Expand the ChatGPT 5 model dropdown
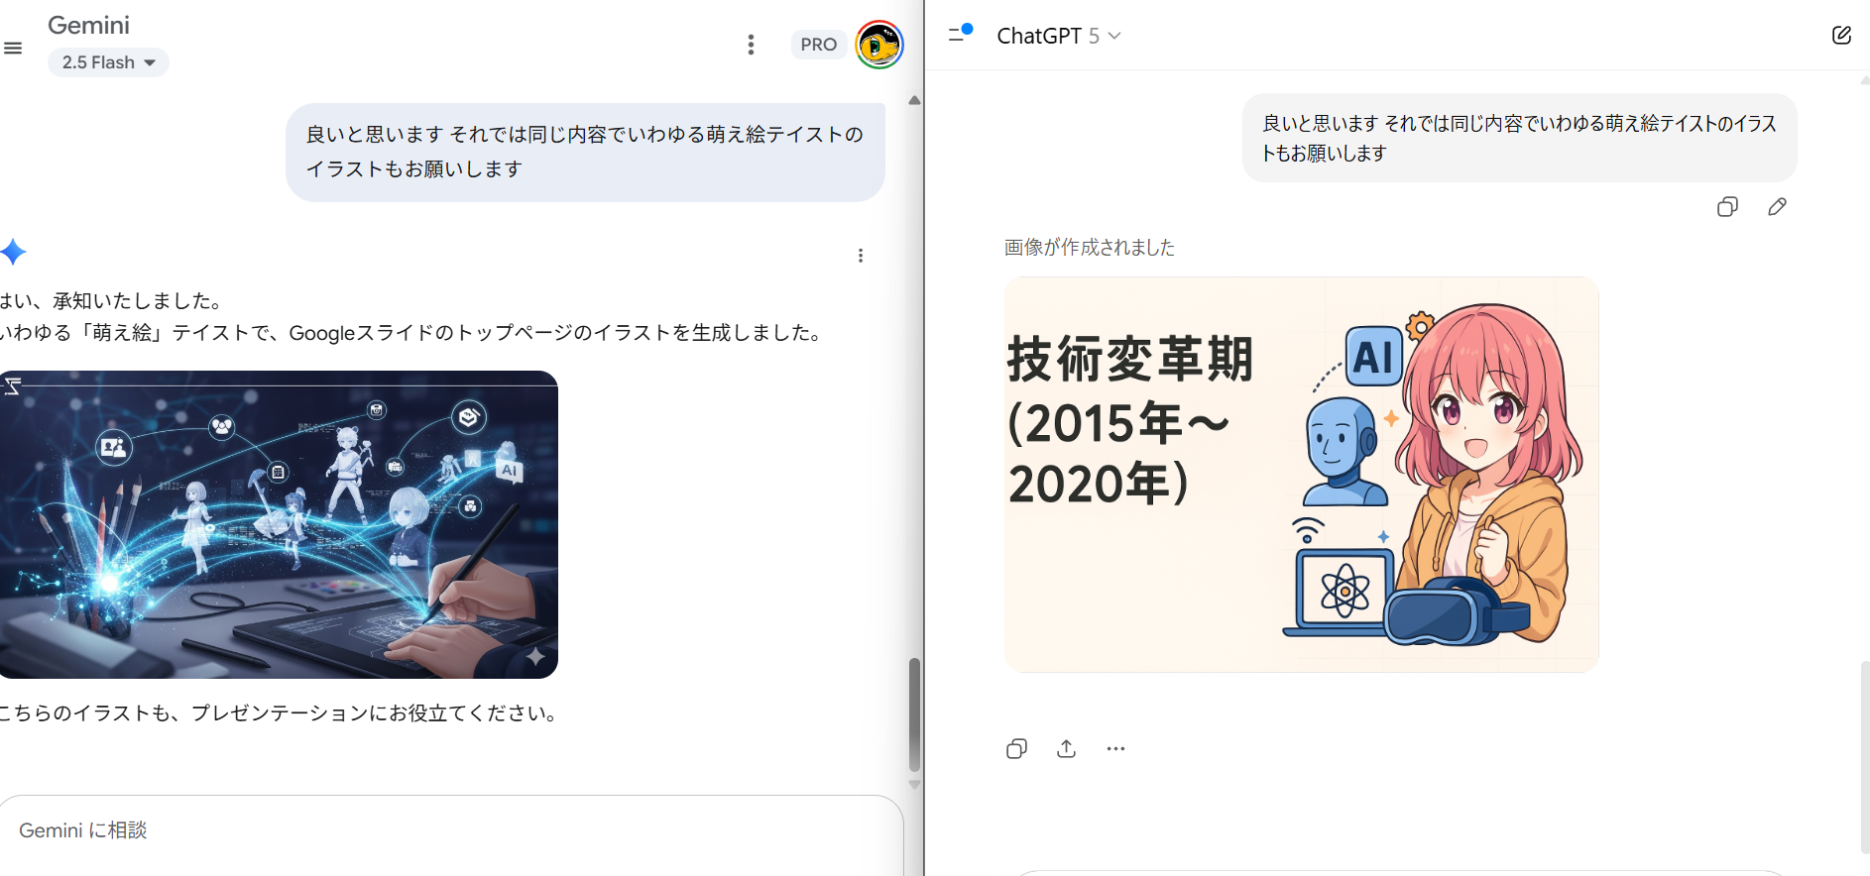Screen dimensions: 1870x876 pos(1058,36)
